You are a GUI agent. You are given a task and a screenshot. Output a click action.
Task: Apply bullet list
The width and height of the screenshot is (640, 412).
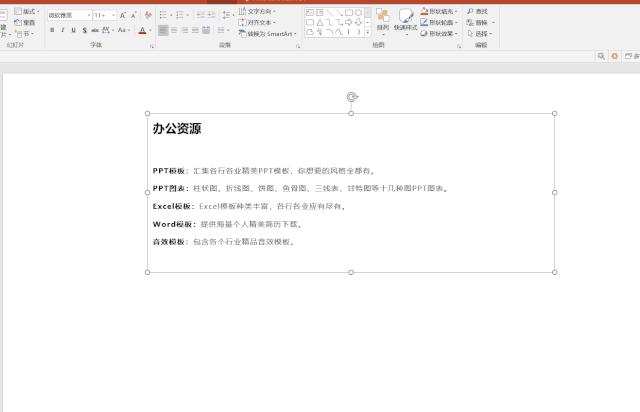pyautogui.click(x=165, y=16)
